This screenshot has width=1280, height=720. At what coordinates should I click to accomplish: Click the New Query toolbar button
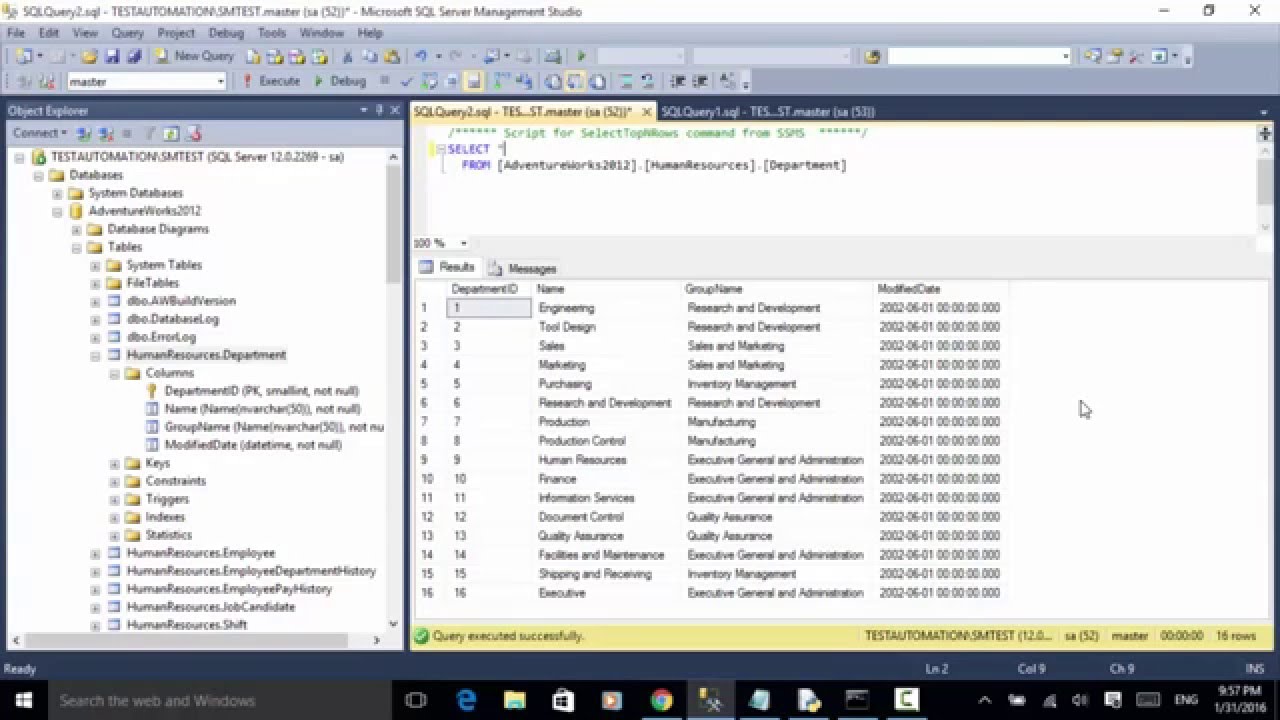click(195, 57)
